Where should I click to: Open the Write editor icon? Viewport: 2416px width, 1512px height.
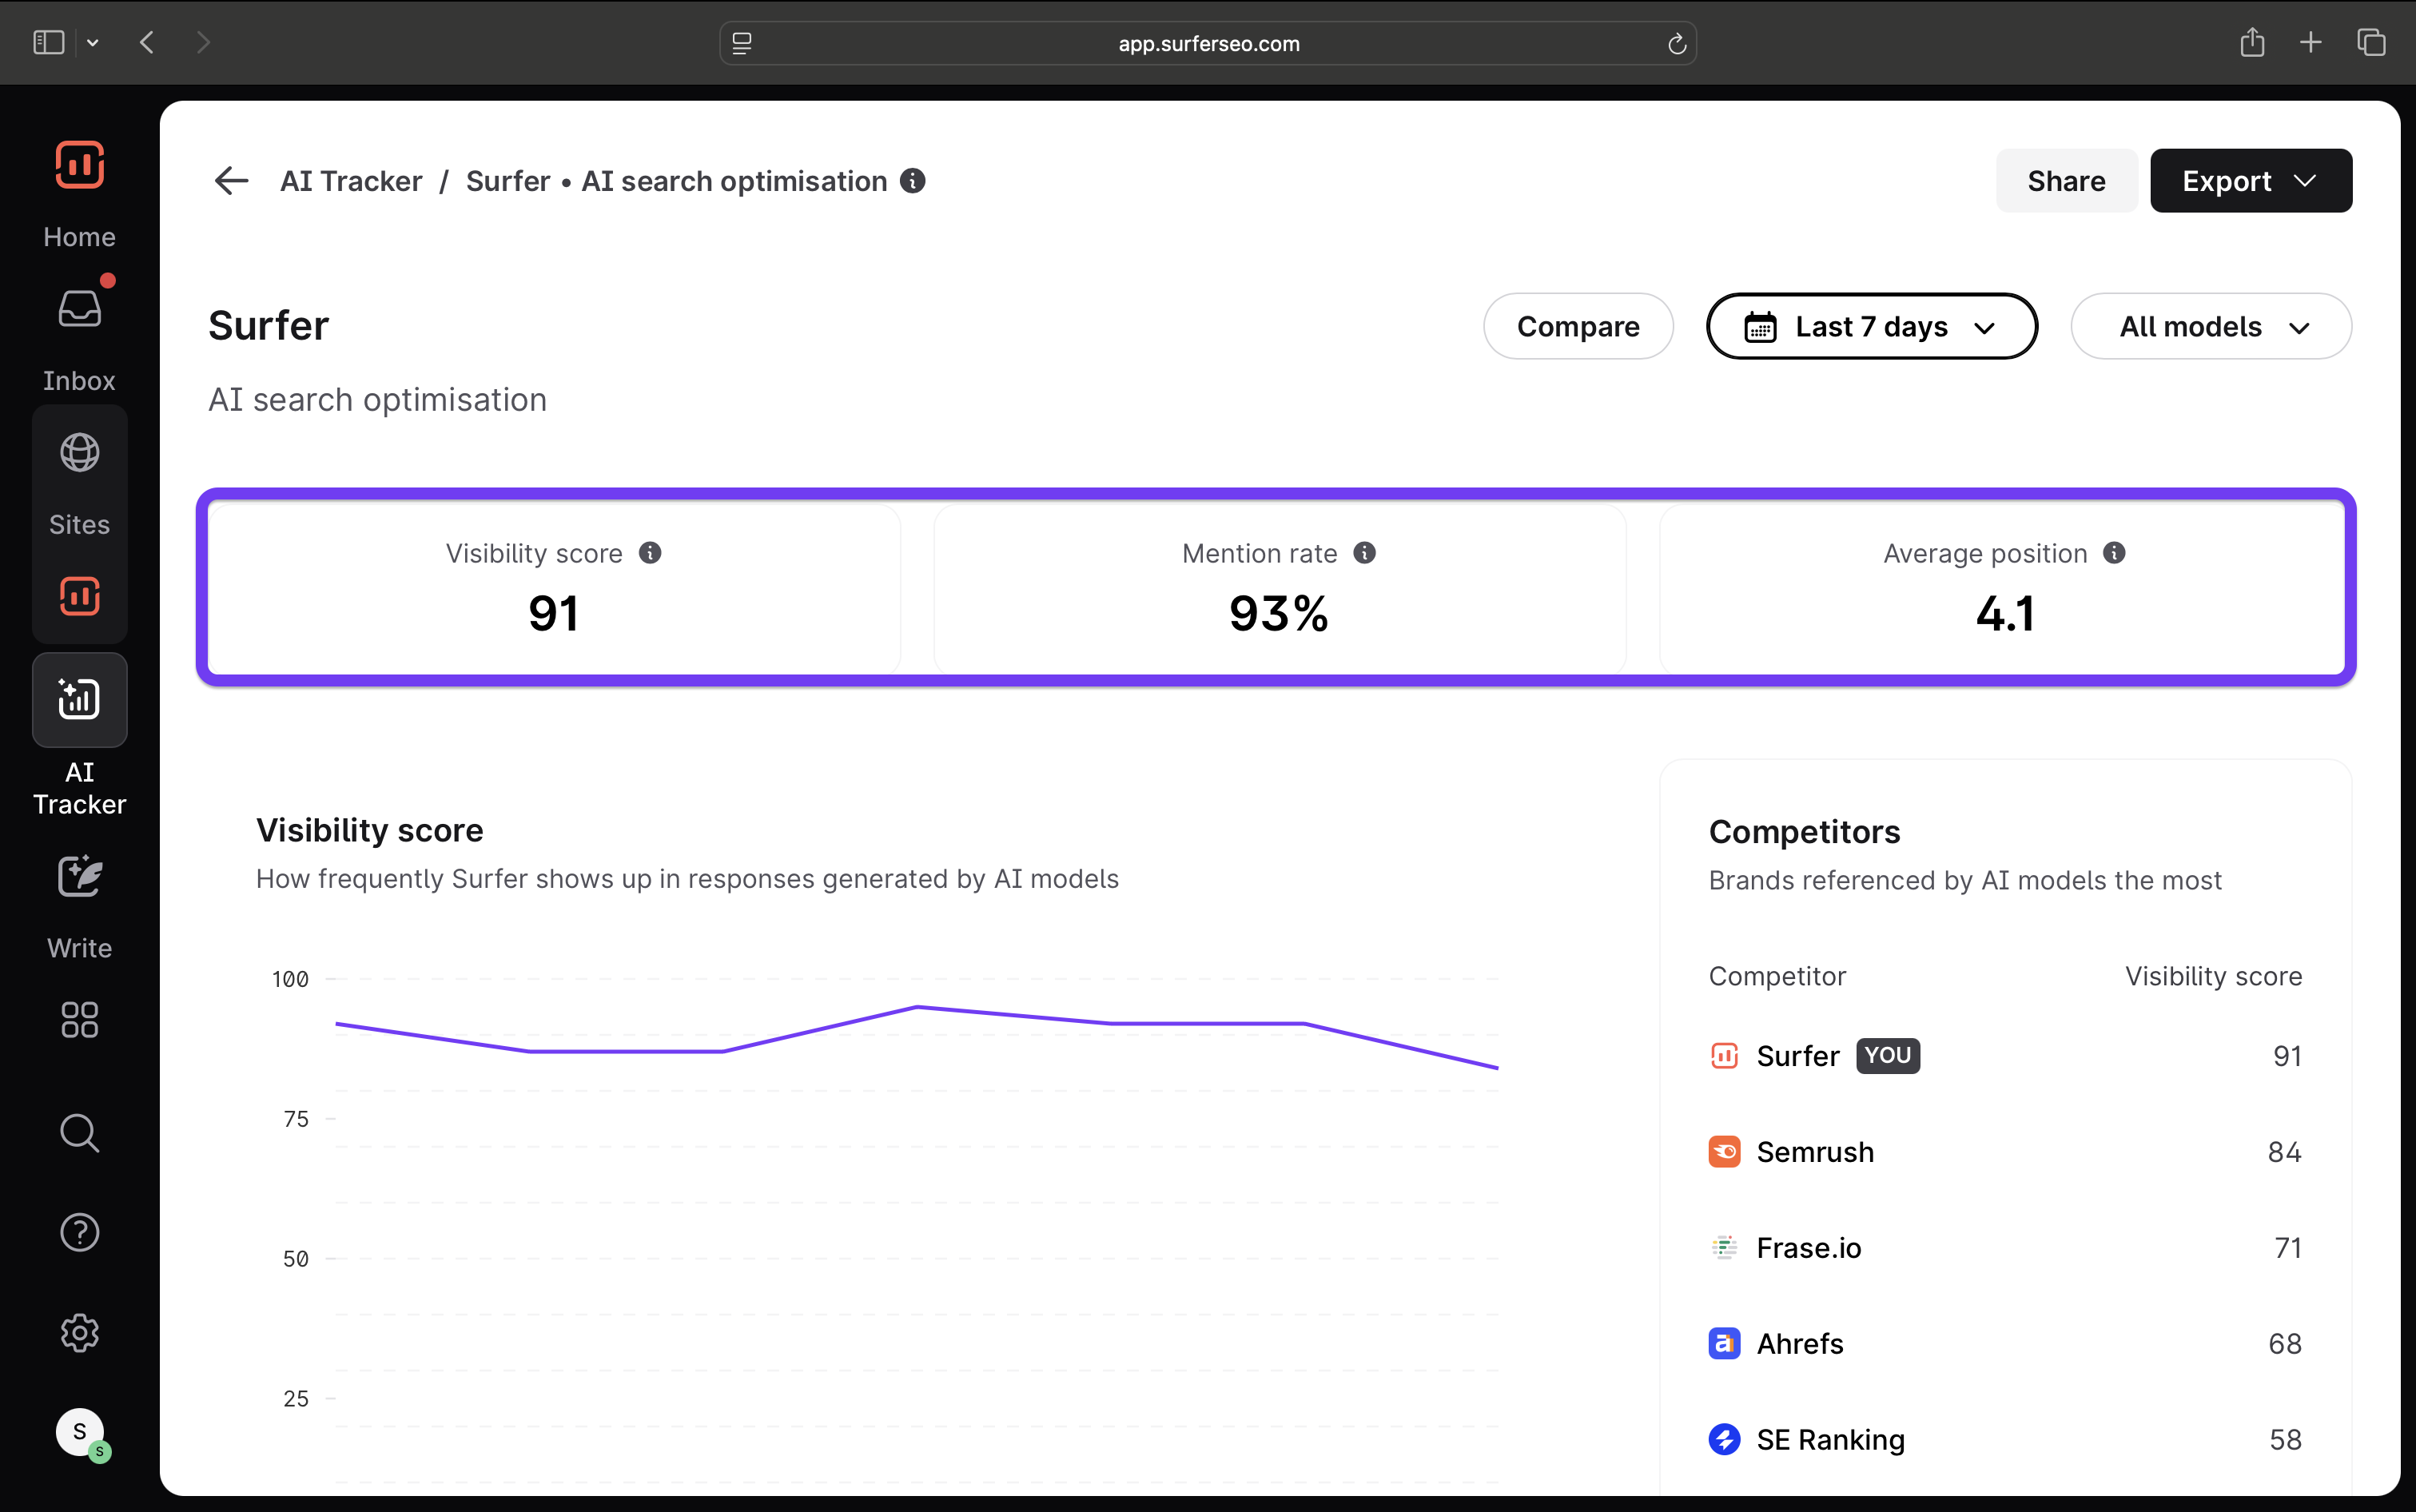click(x=79, y=877)
